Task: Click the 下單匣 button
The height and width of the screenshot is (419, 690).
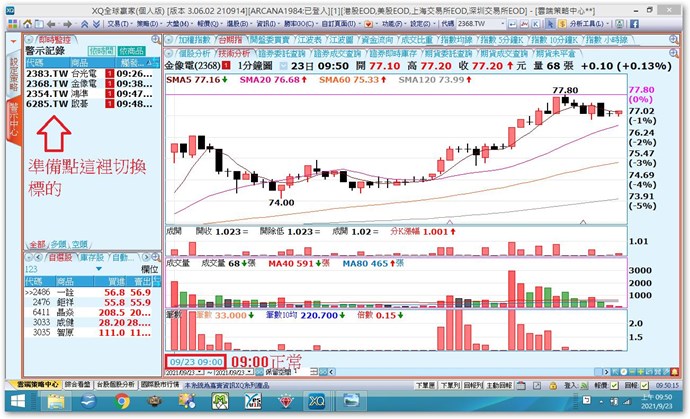Action: coord(424,383)
